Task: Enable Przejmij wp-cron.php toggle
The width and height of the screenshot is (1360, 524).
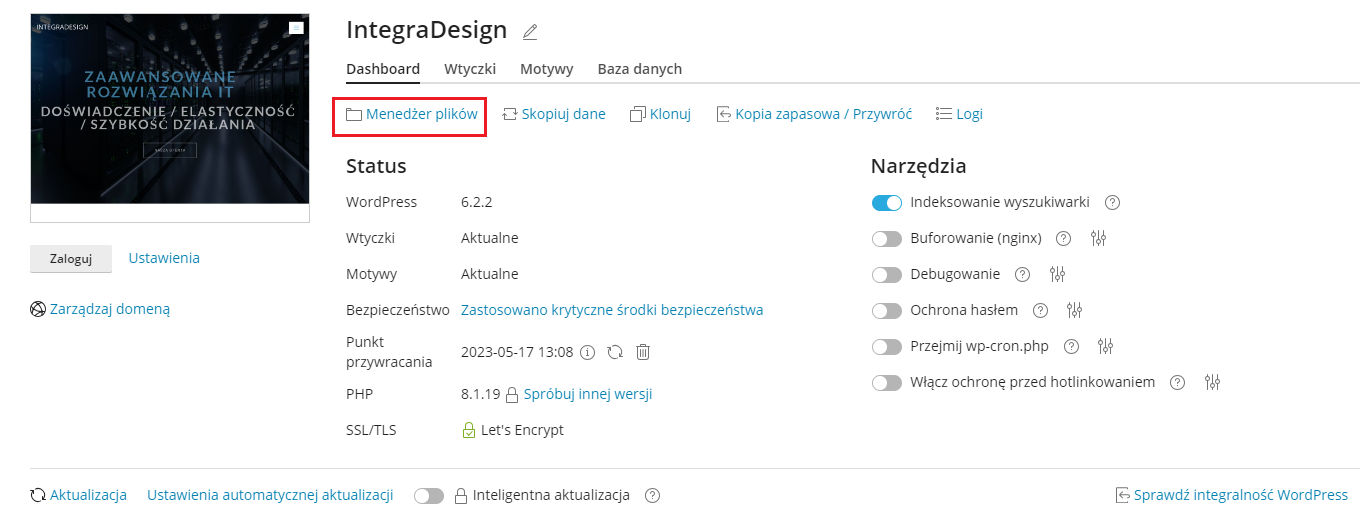Action: tap(887, 347)
